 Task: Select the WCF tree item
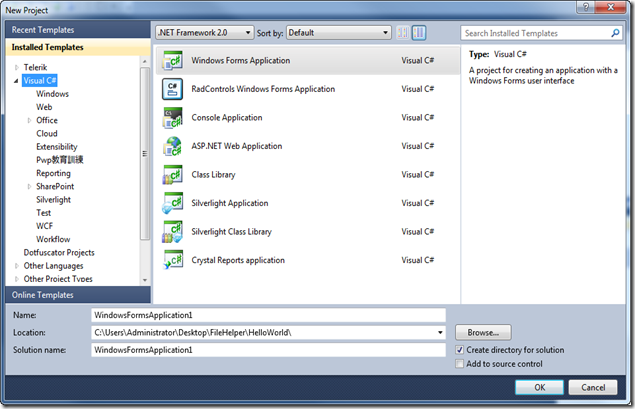[x=44, y=226]
